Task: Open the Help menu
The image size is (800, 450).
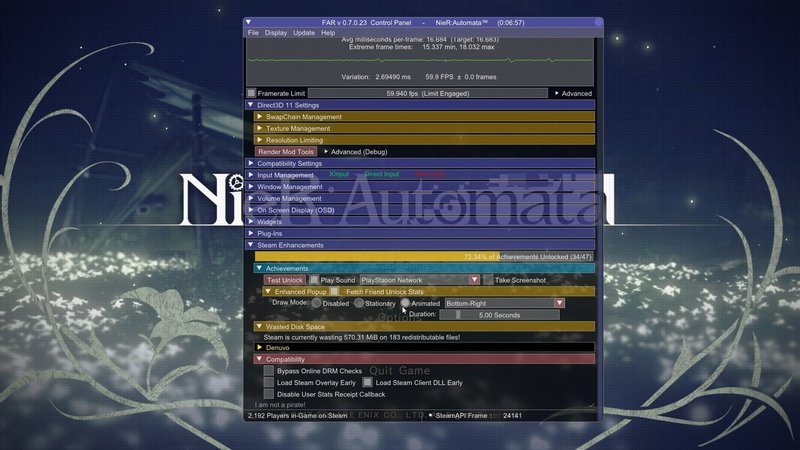Action: [x=328, y=33]
